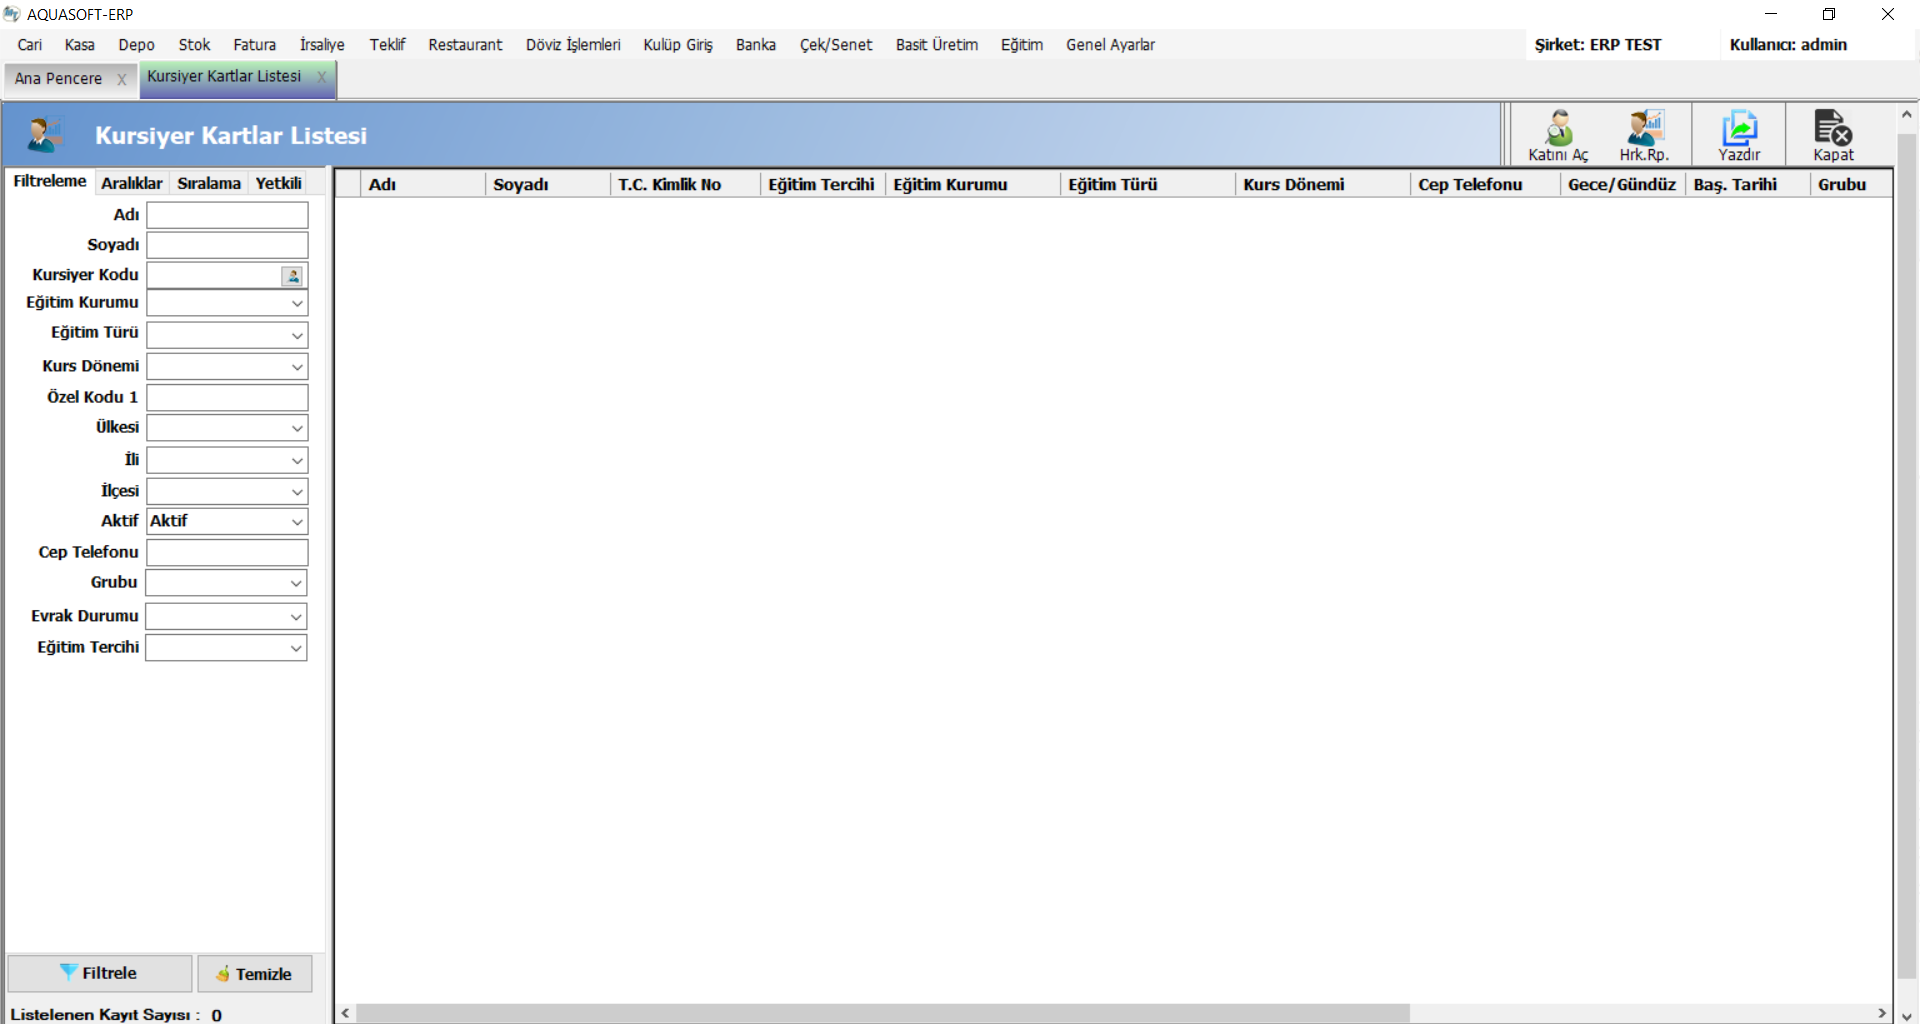This screenshot has height=1024, width=1920.
Task: Click into the Cep Telefonu filter field
Action: point(227,553)
